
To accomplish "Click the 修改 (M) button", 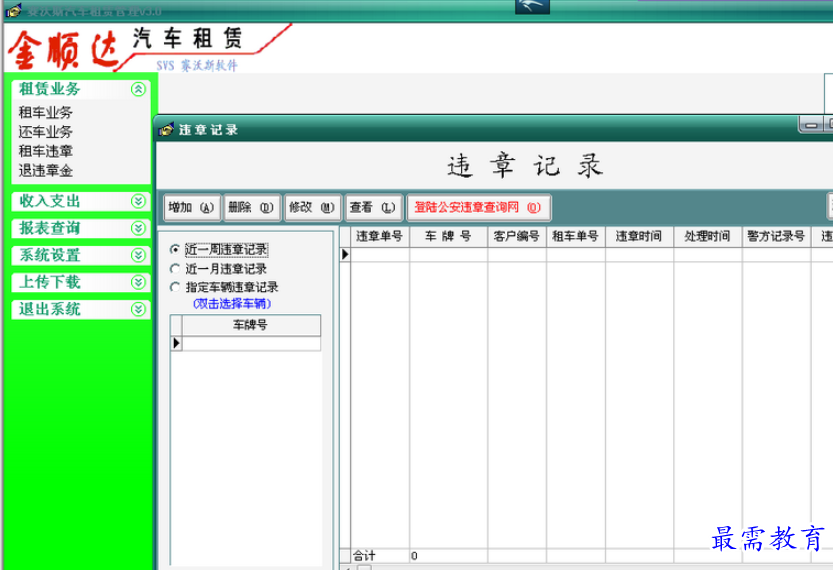I will (x=312, y=207).
